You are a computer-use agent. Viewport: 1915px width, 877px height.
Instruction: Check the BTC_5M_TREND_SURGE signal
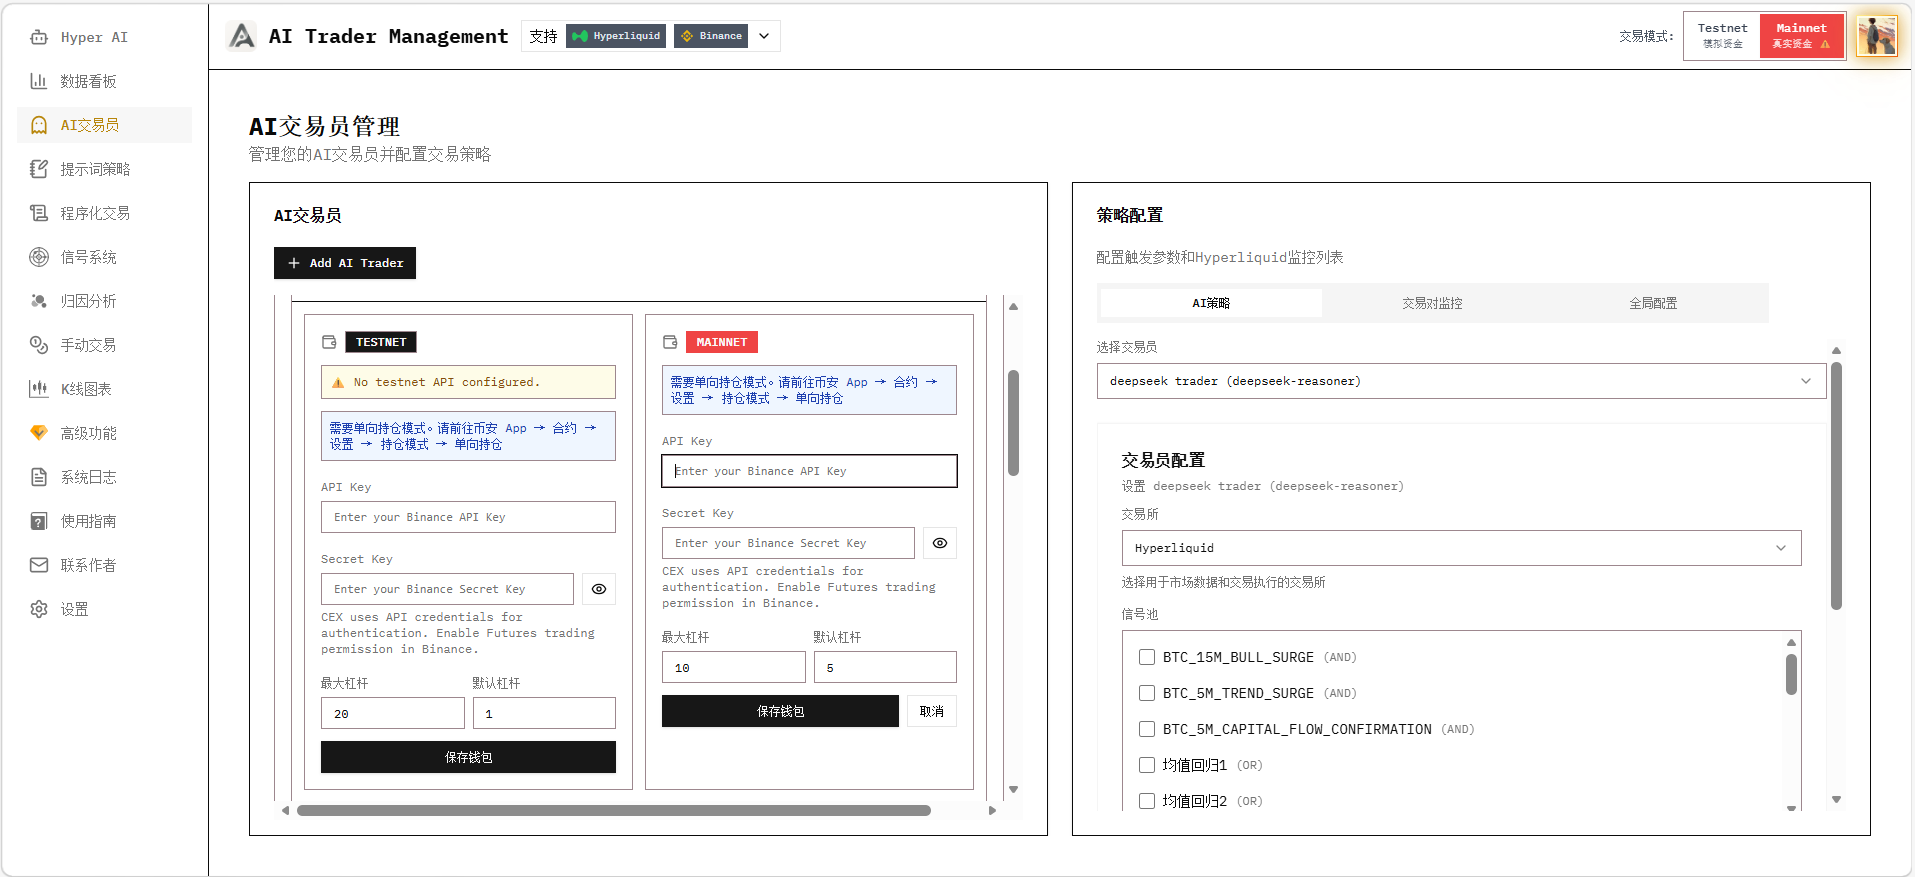(x=1147, y=693)
